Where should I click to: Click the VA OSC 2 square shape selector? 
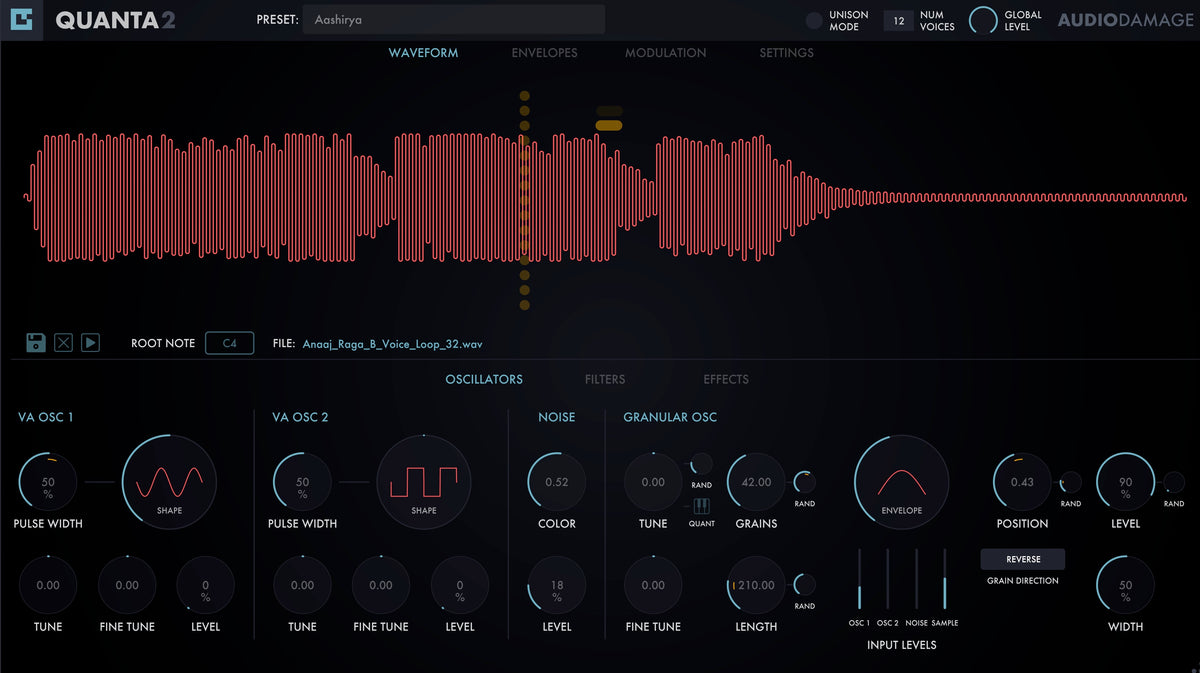click(x=424, y=482)
